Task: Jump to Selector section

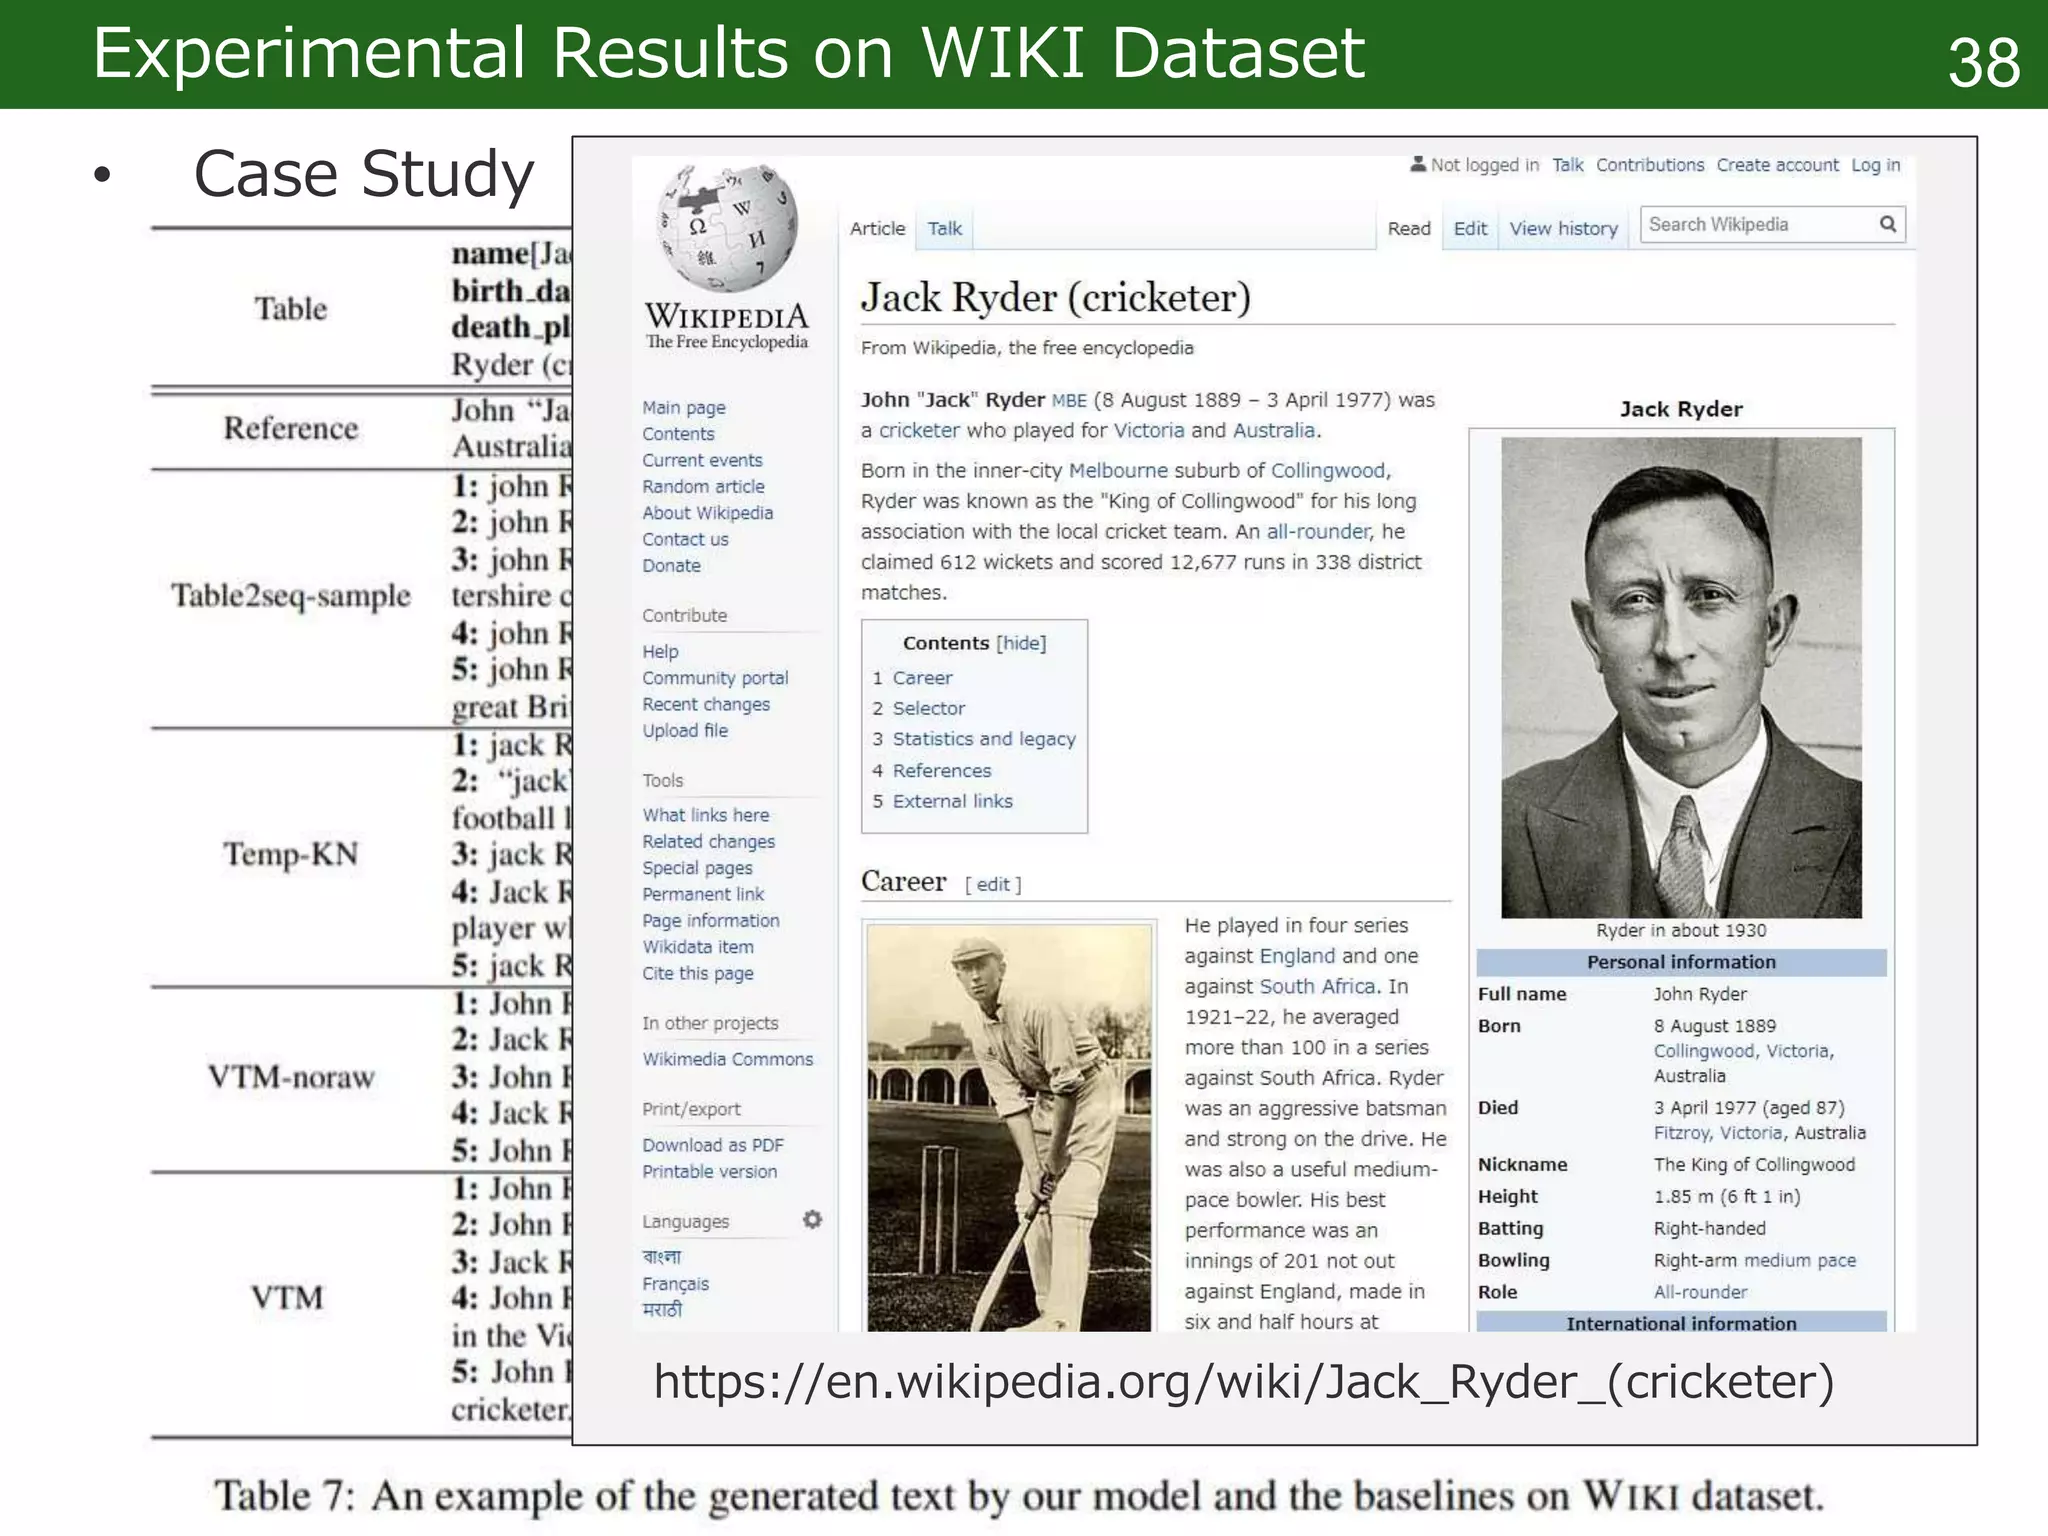Action: coord(929,708)
